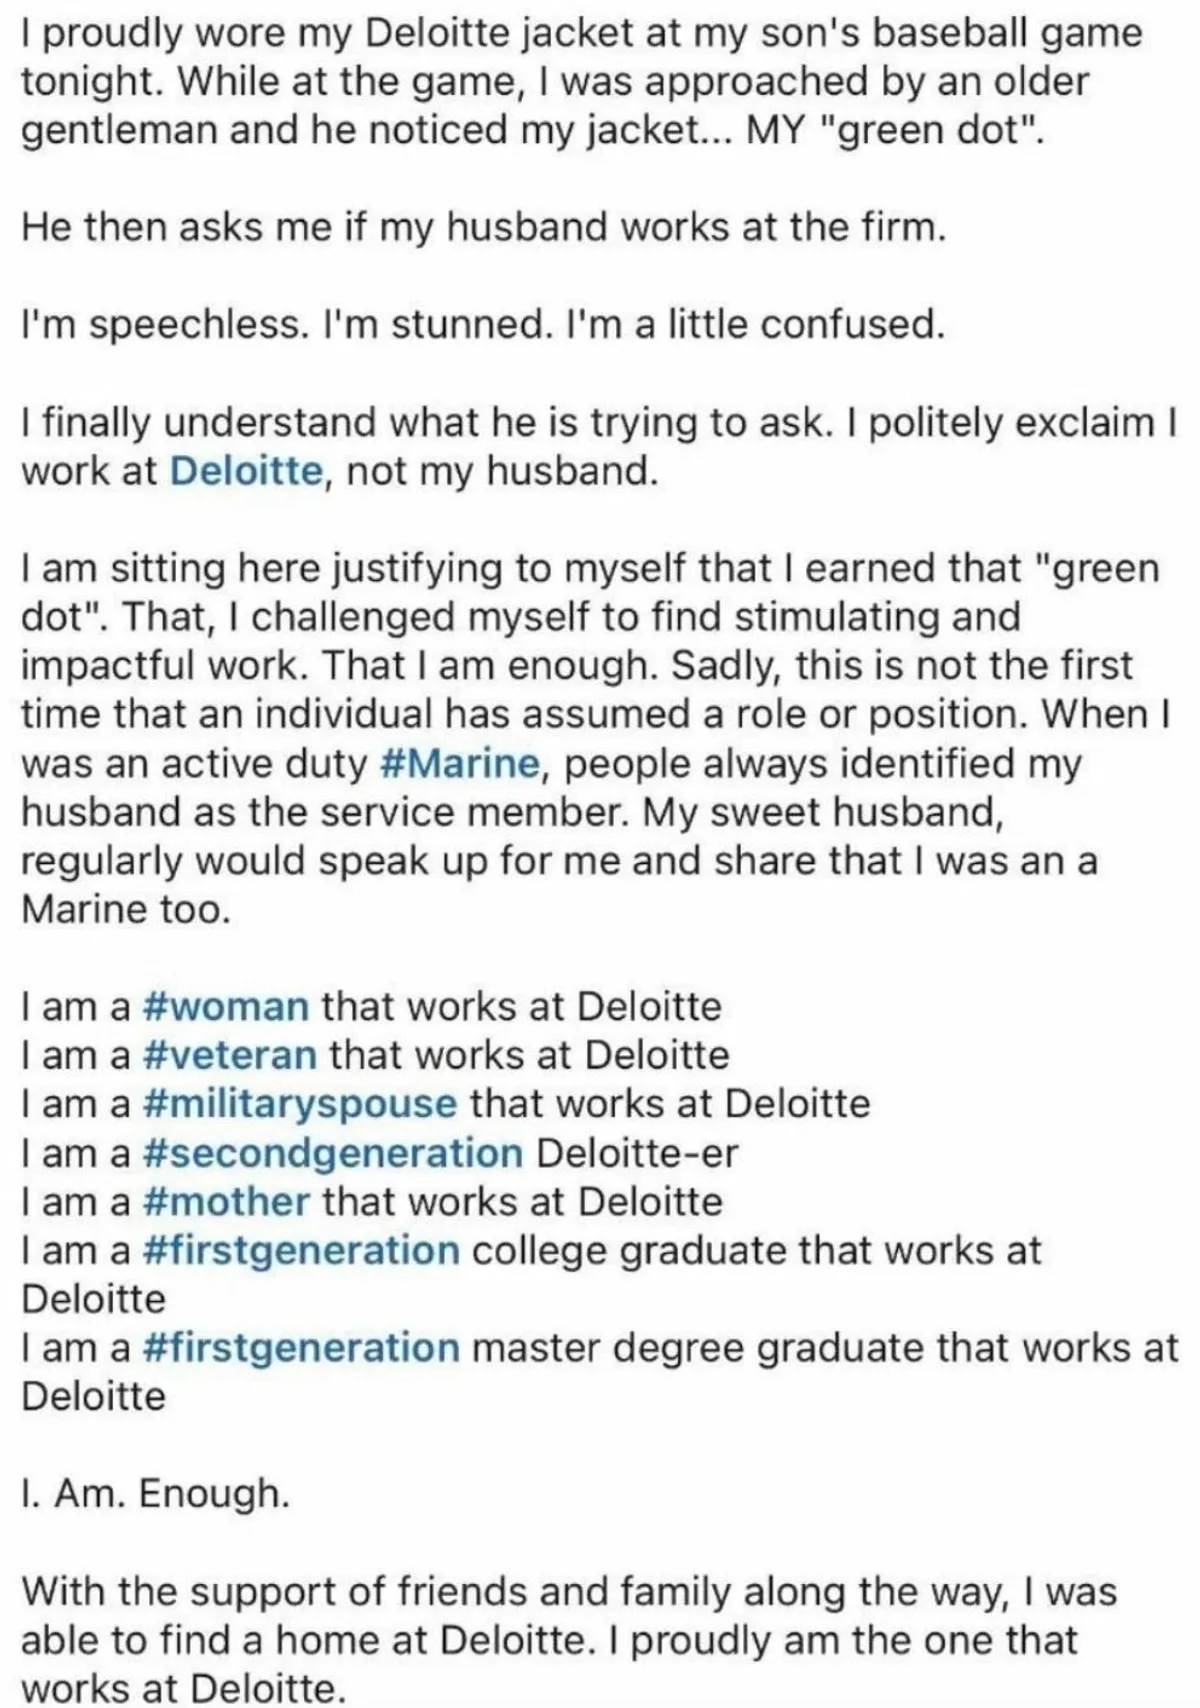Image resolution: width=1200 pixels, height=1708 pixels.
Task: Click #firstgeneration before 'master degree graduate'
Action: pyautogui.click(x=301, y=1348)
